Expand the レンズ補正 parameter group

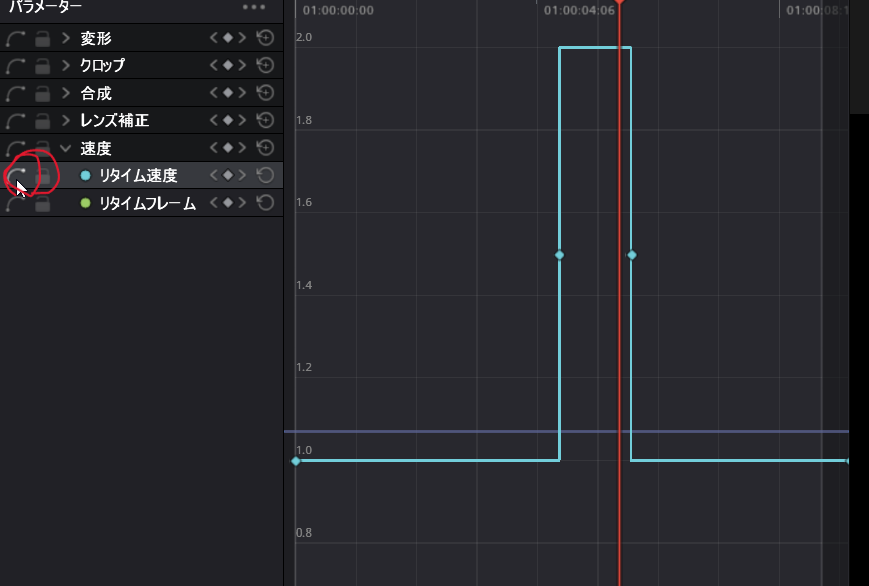[66, 121]
